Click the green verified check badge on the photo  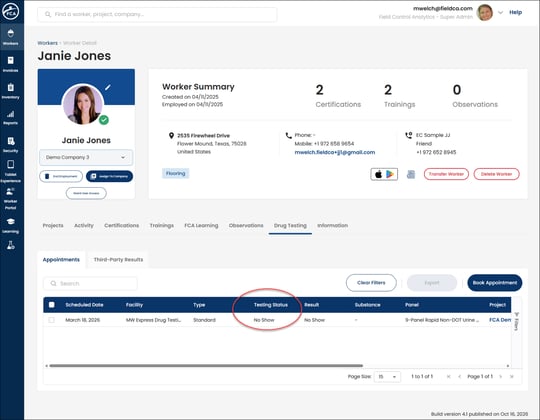[104, 120]
